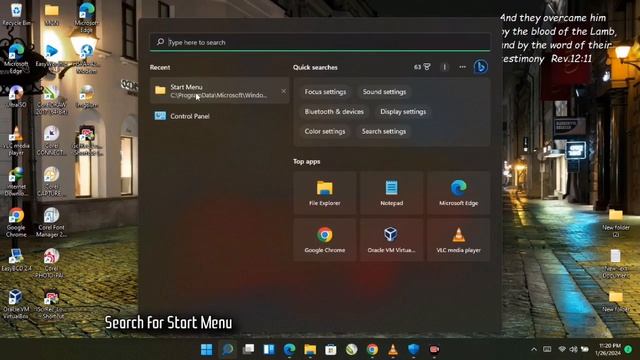Remove Start Menu from recent list
The width and height of the screenshot is (640, 360).
(284, 91)
